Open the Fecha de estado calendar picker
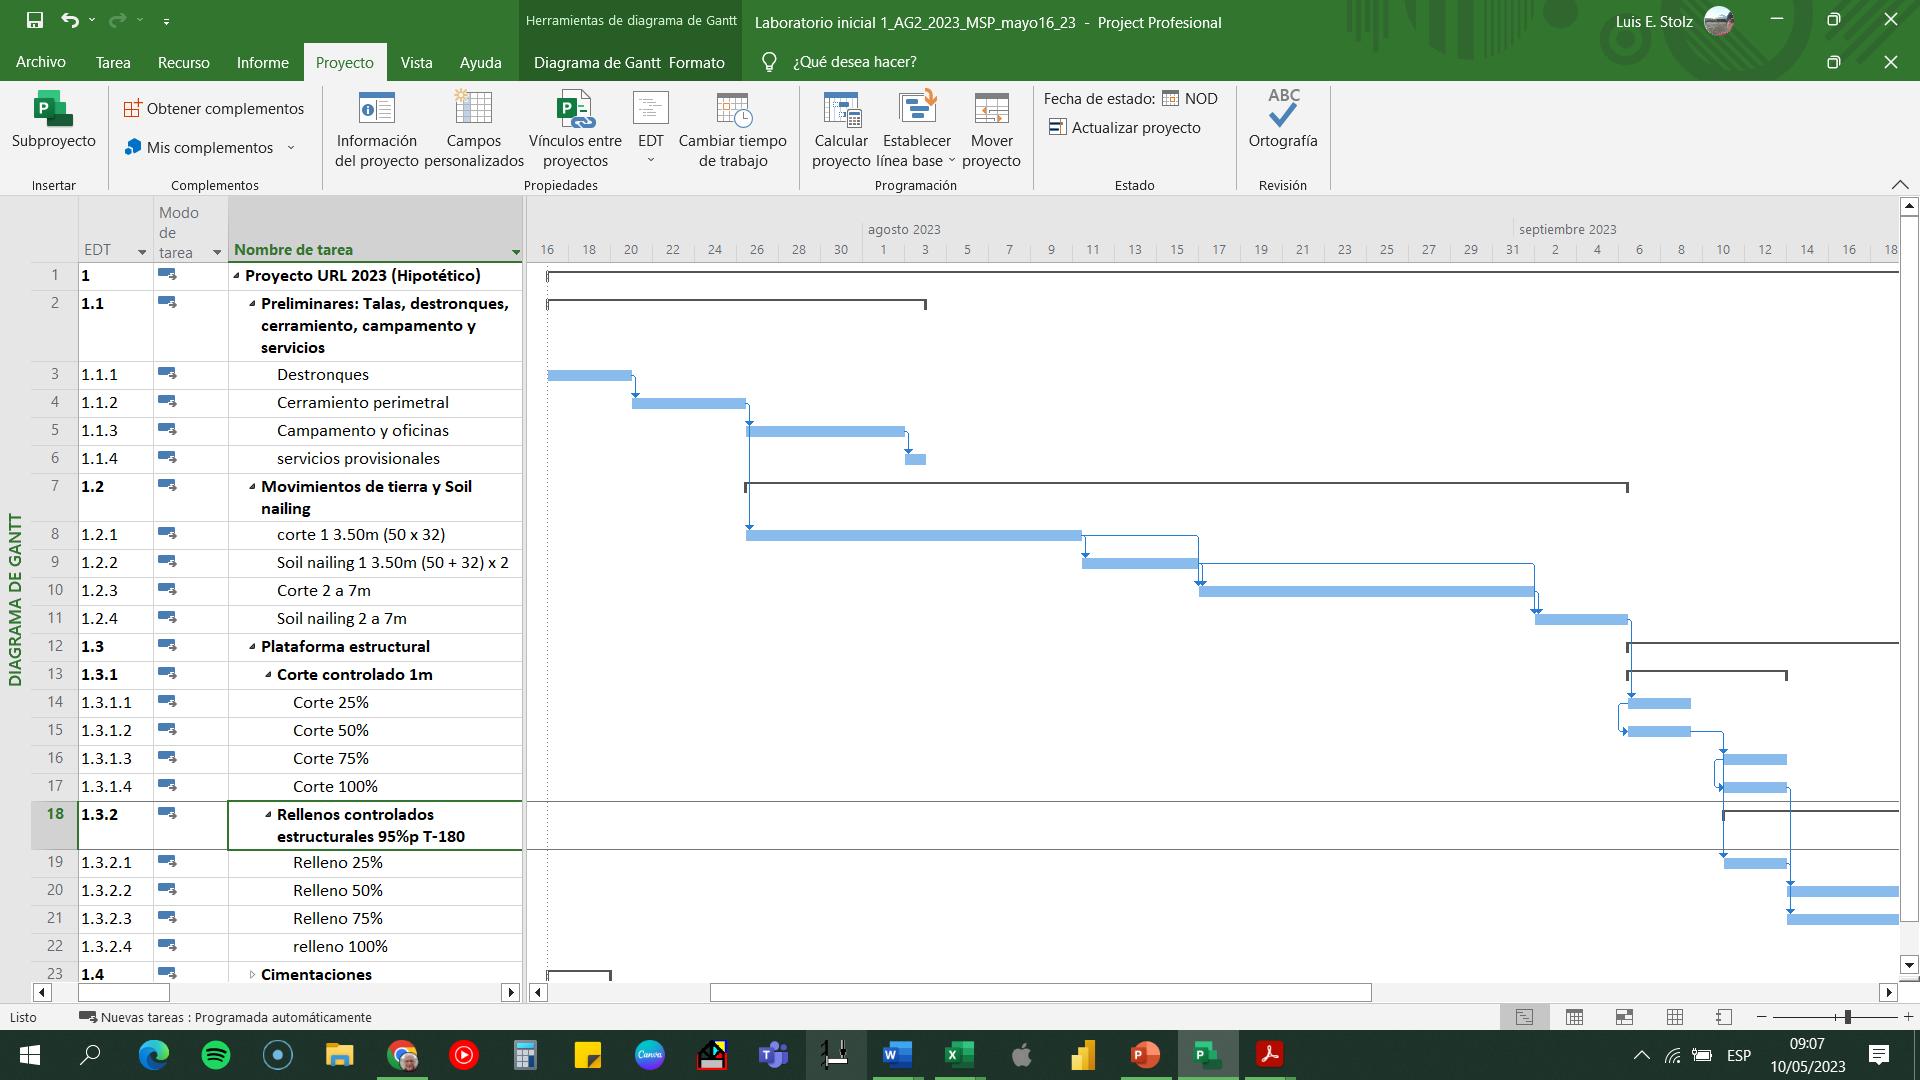Image resolution: width=1920 pixels, height=1080 pixels. pyautogui.click(x=1170, y=98)
